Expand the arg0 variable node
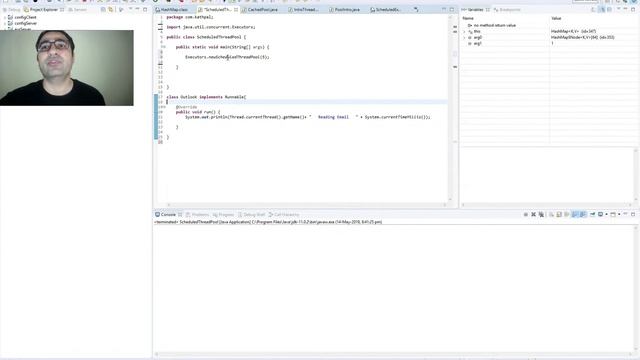640x360 pixels. point(464,37)
